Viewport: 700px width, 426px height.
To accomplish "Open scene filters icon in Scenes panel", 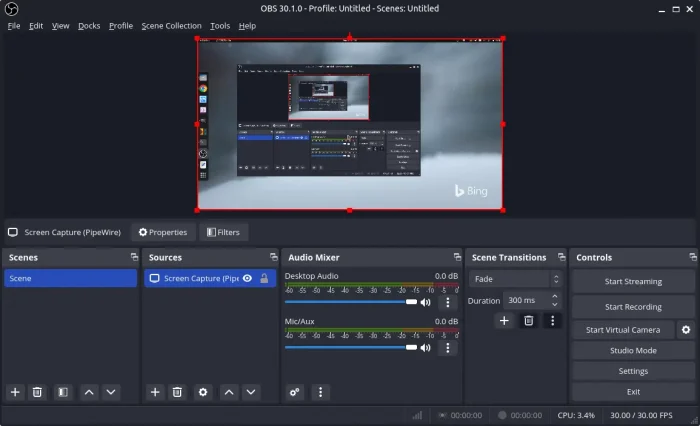I will click(x=62, y=392).
